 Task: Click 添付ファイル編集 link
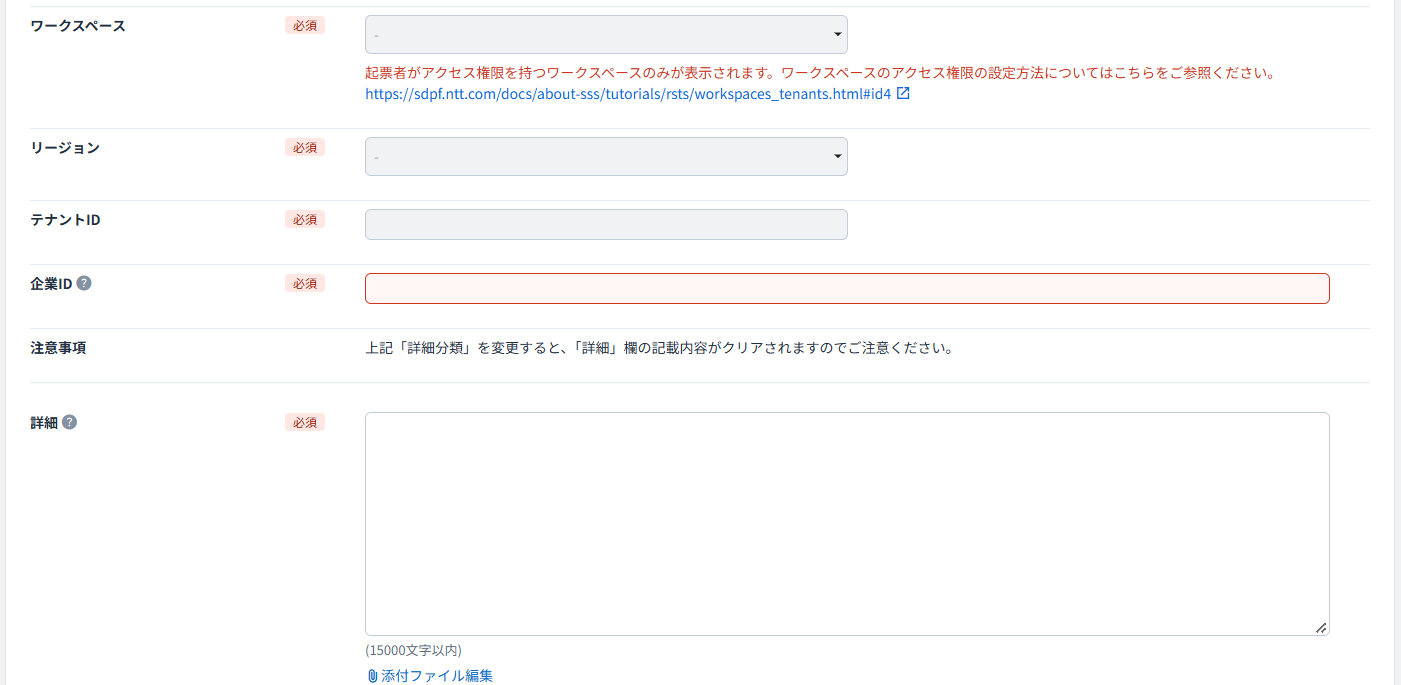tap(437, 676)
